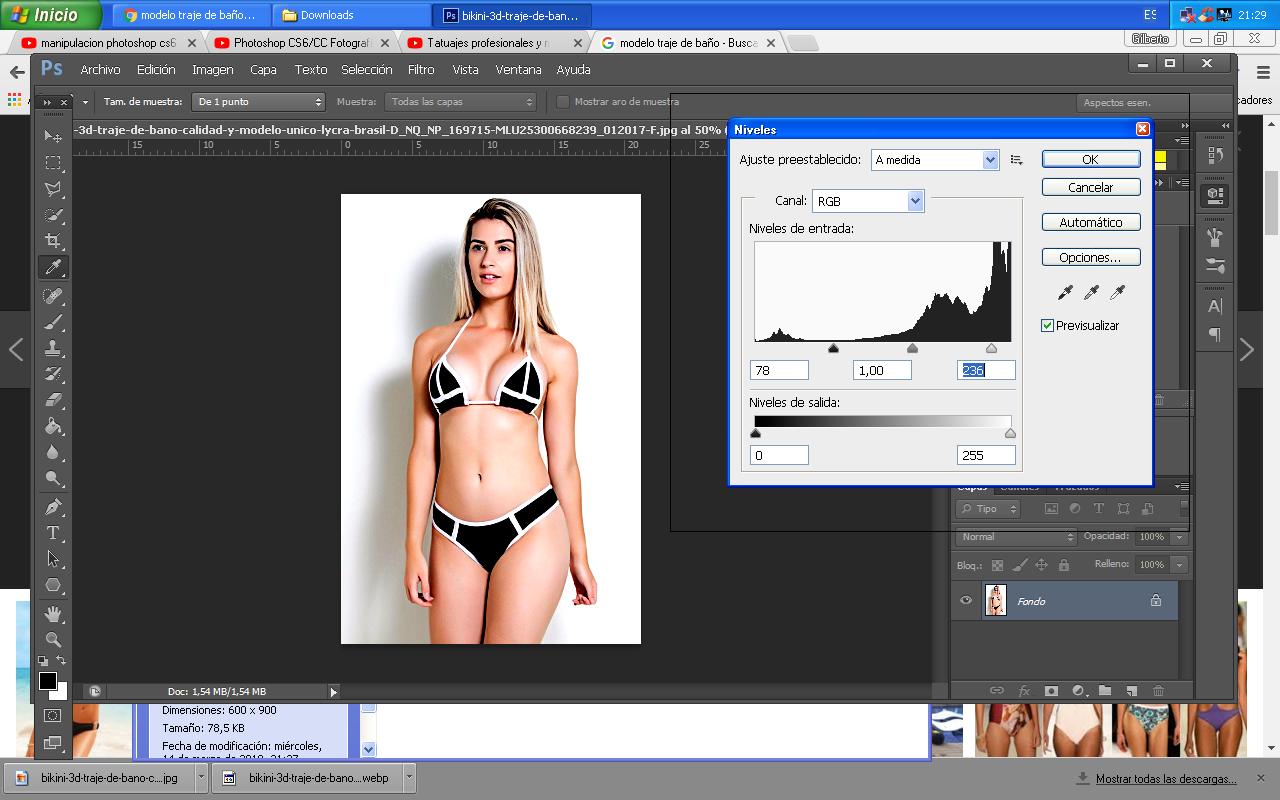1280x800 pixels.
Task: Click the delete layer trash icon
Action: click(1158, 690)
